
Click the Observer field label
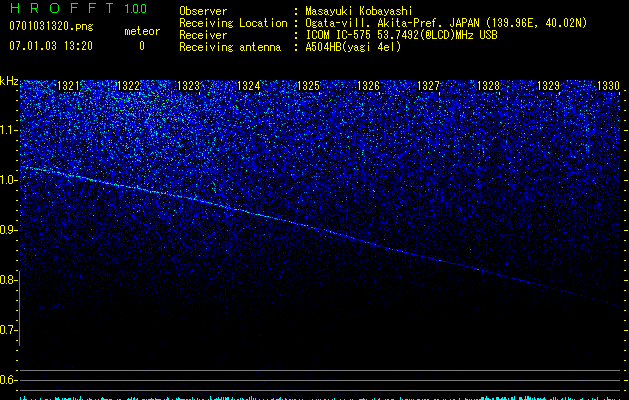click(x=203, y=11)
